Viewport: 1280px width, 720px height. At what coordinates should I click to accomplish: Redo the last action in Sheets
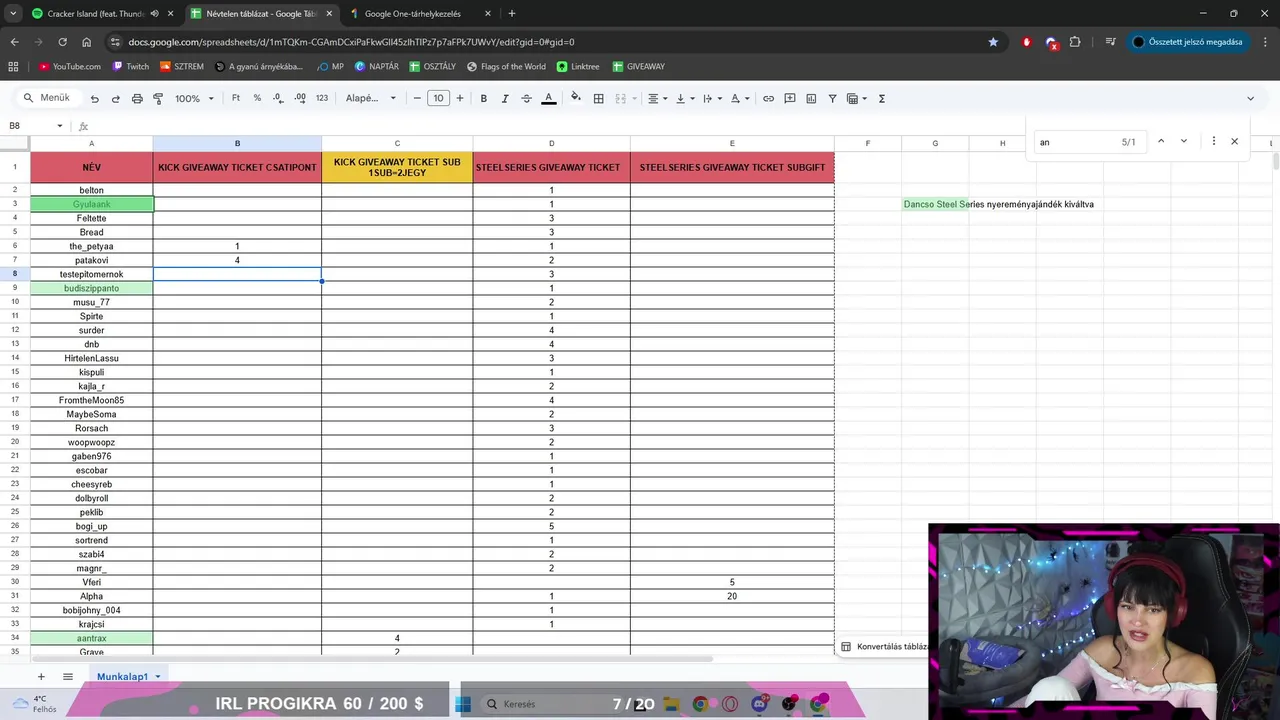[x=116, y=98]
